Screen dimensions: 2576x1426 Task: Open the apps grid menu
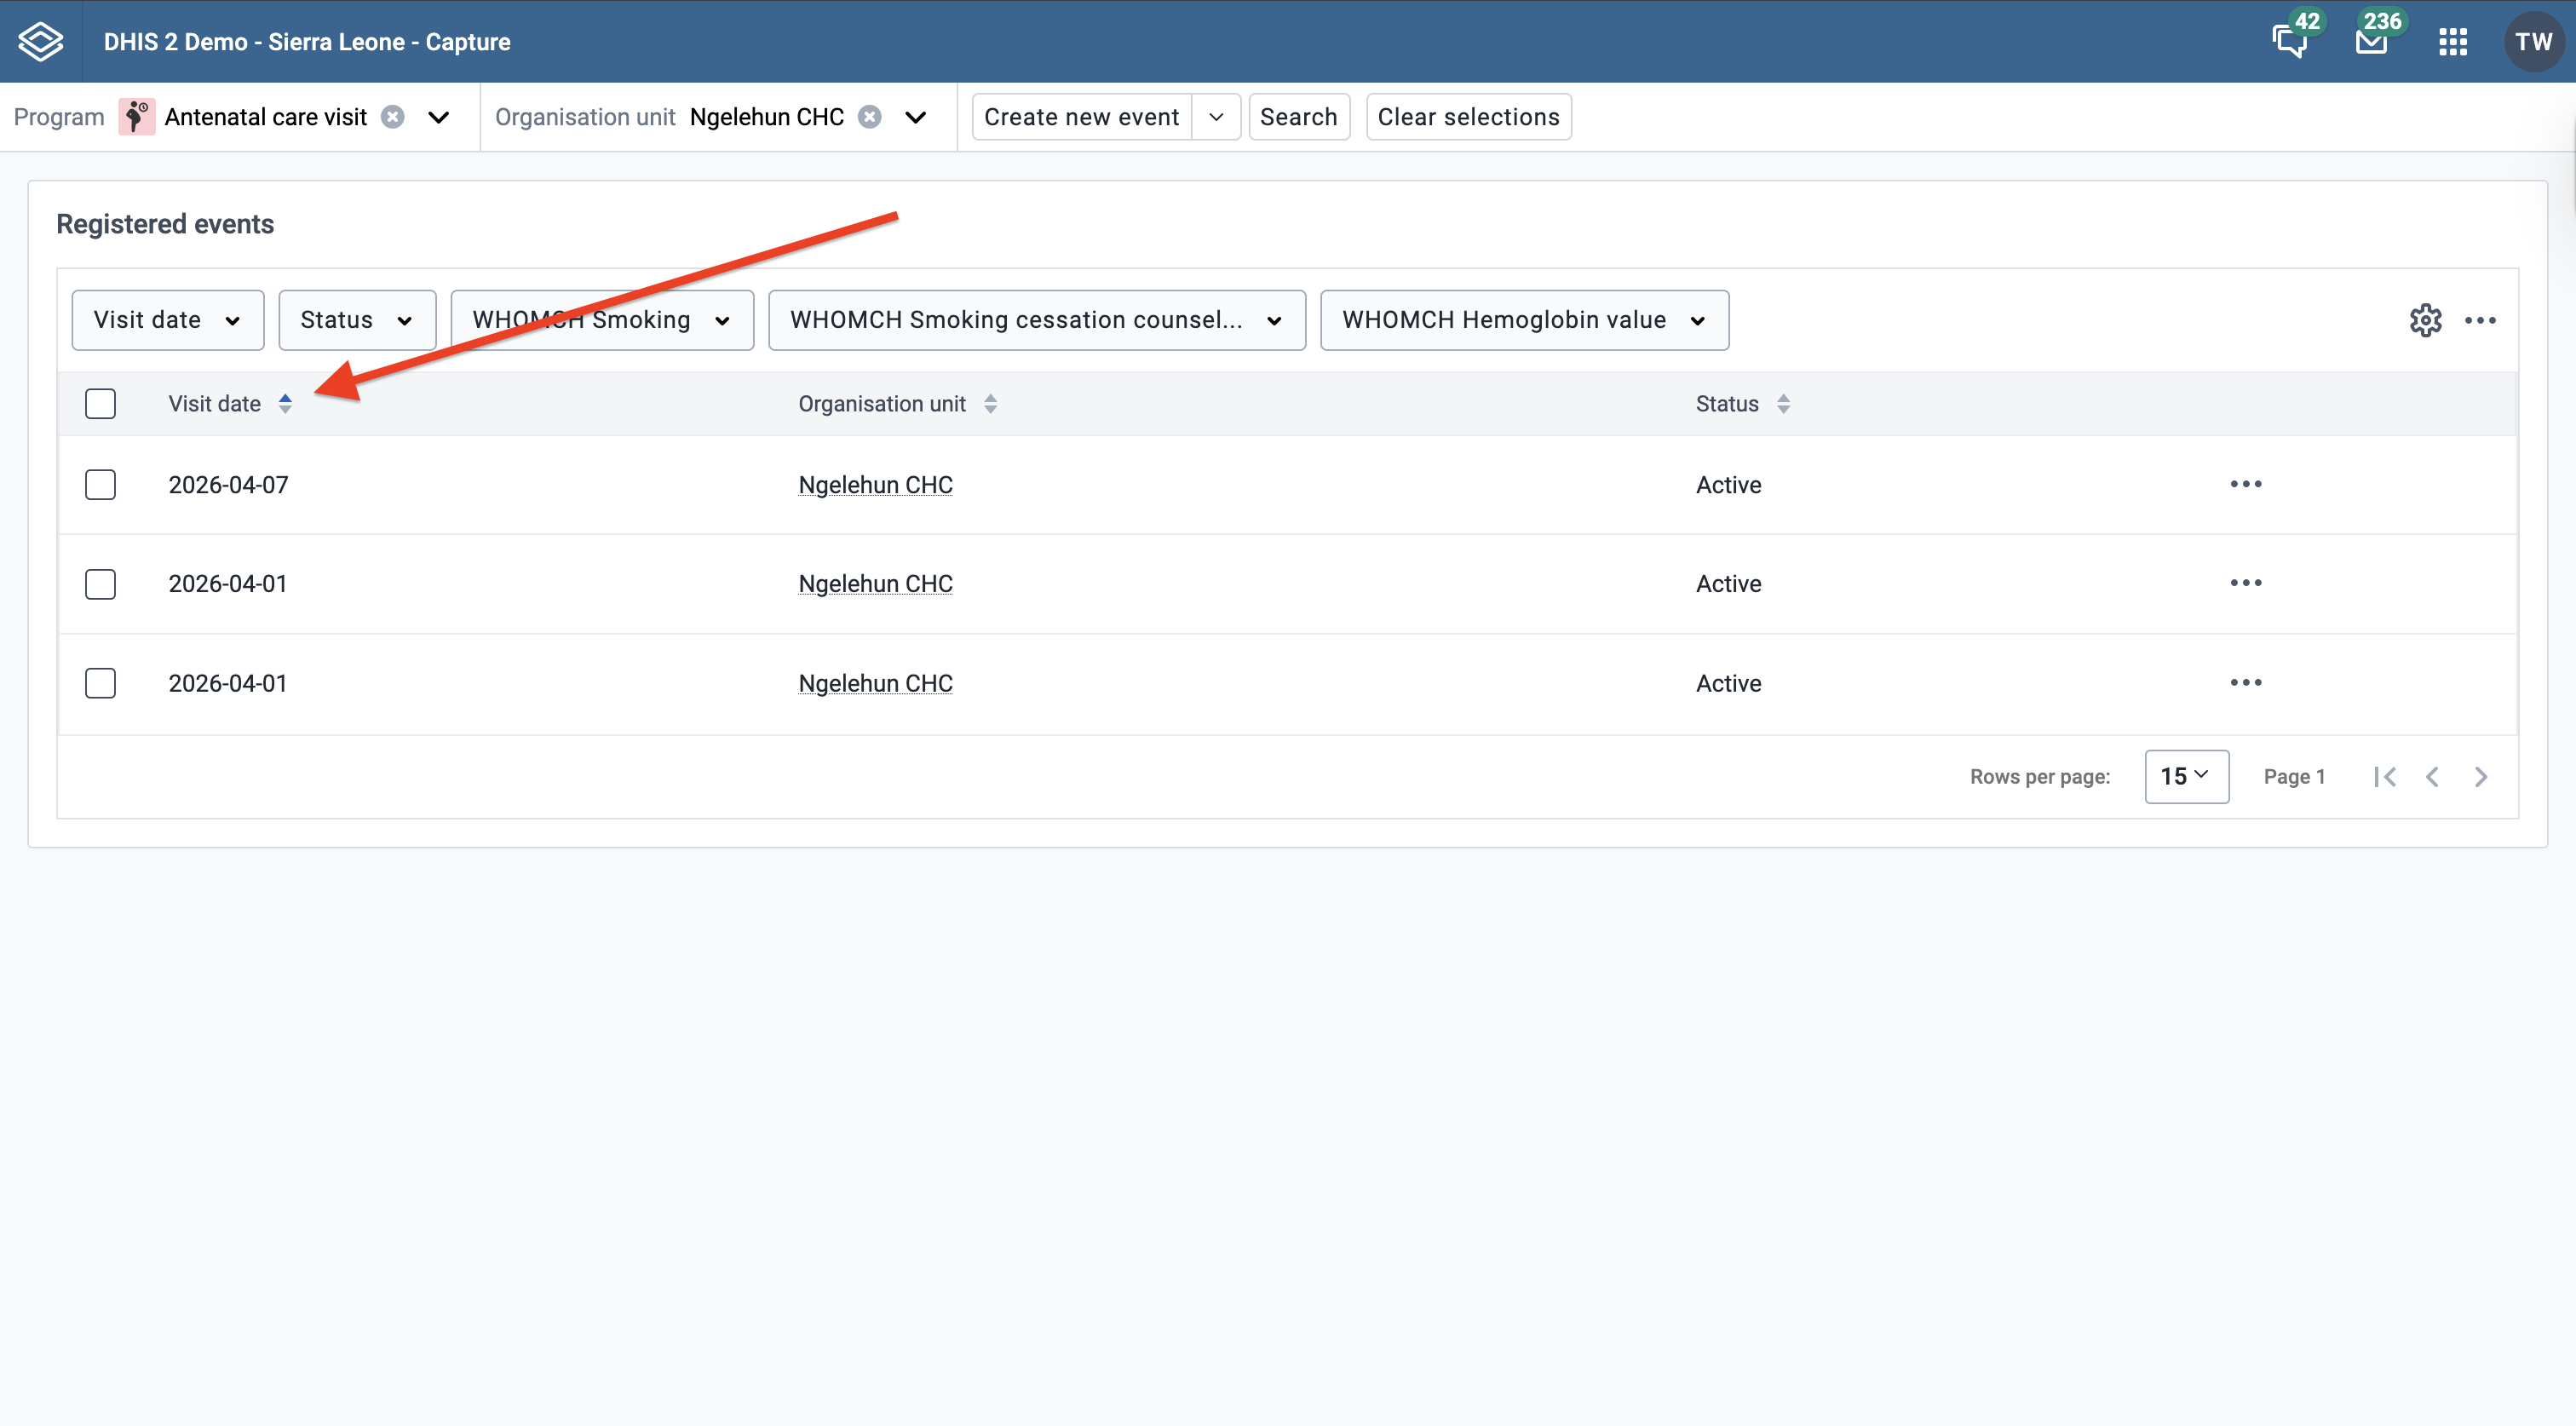pos(2453,41)
